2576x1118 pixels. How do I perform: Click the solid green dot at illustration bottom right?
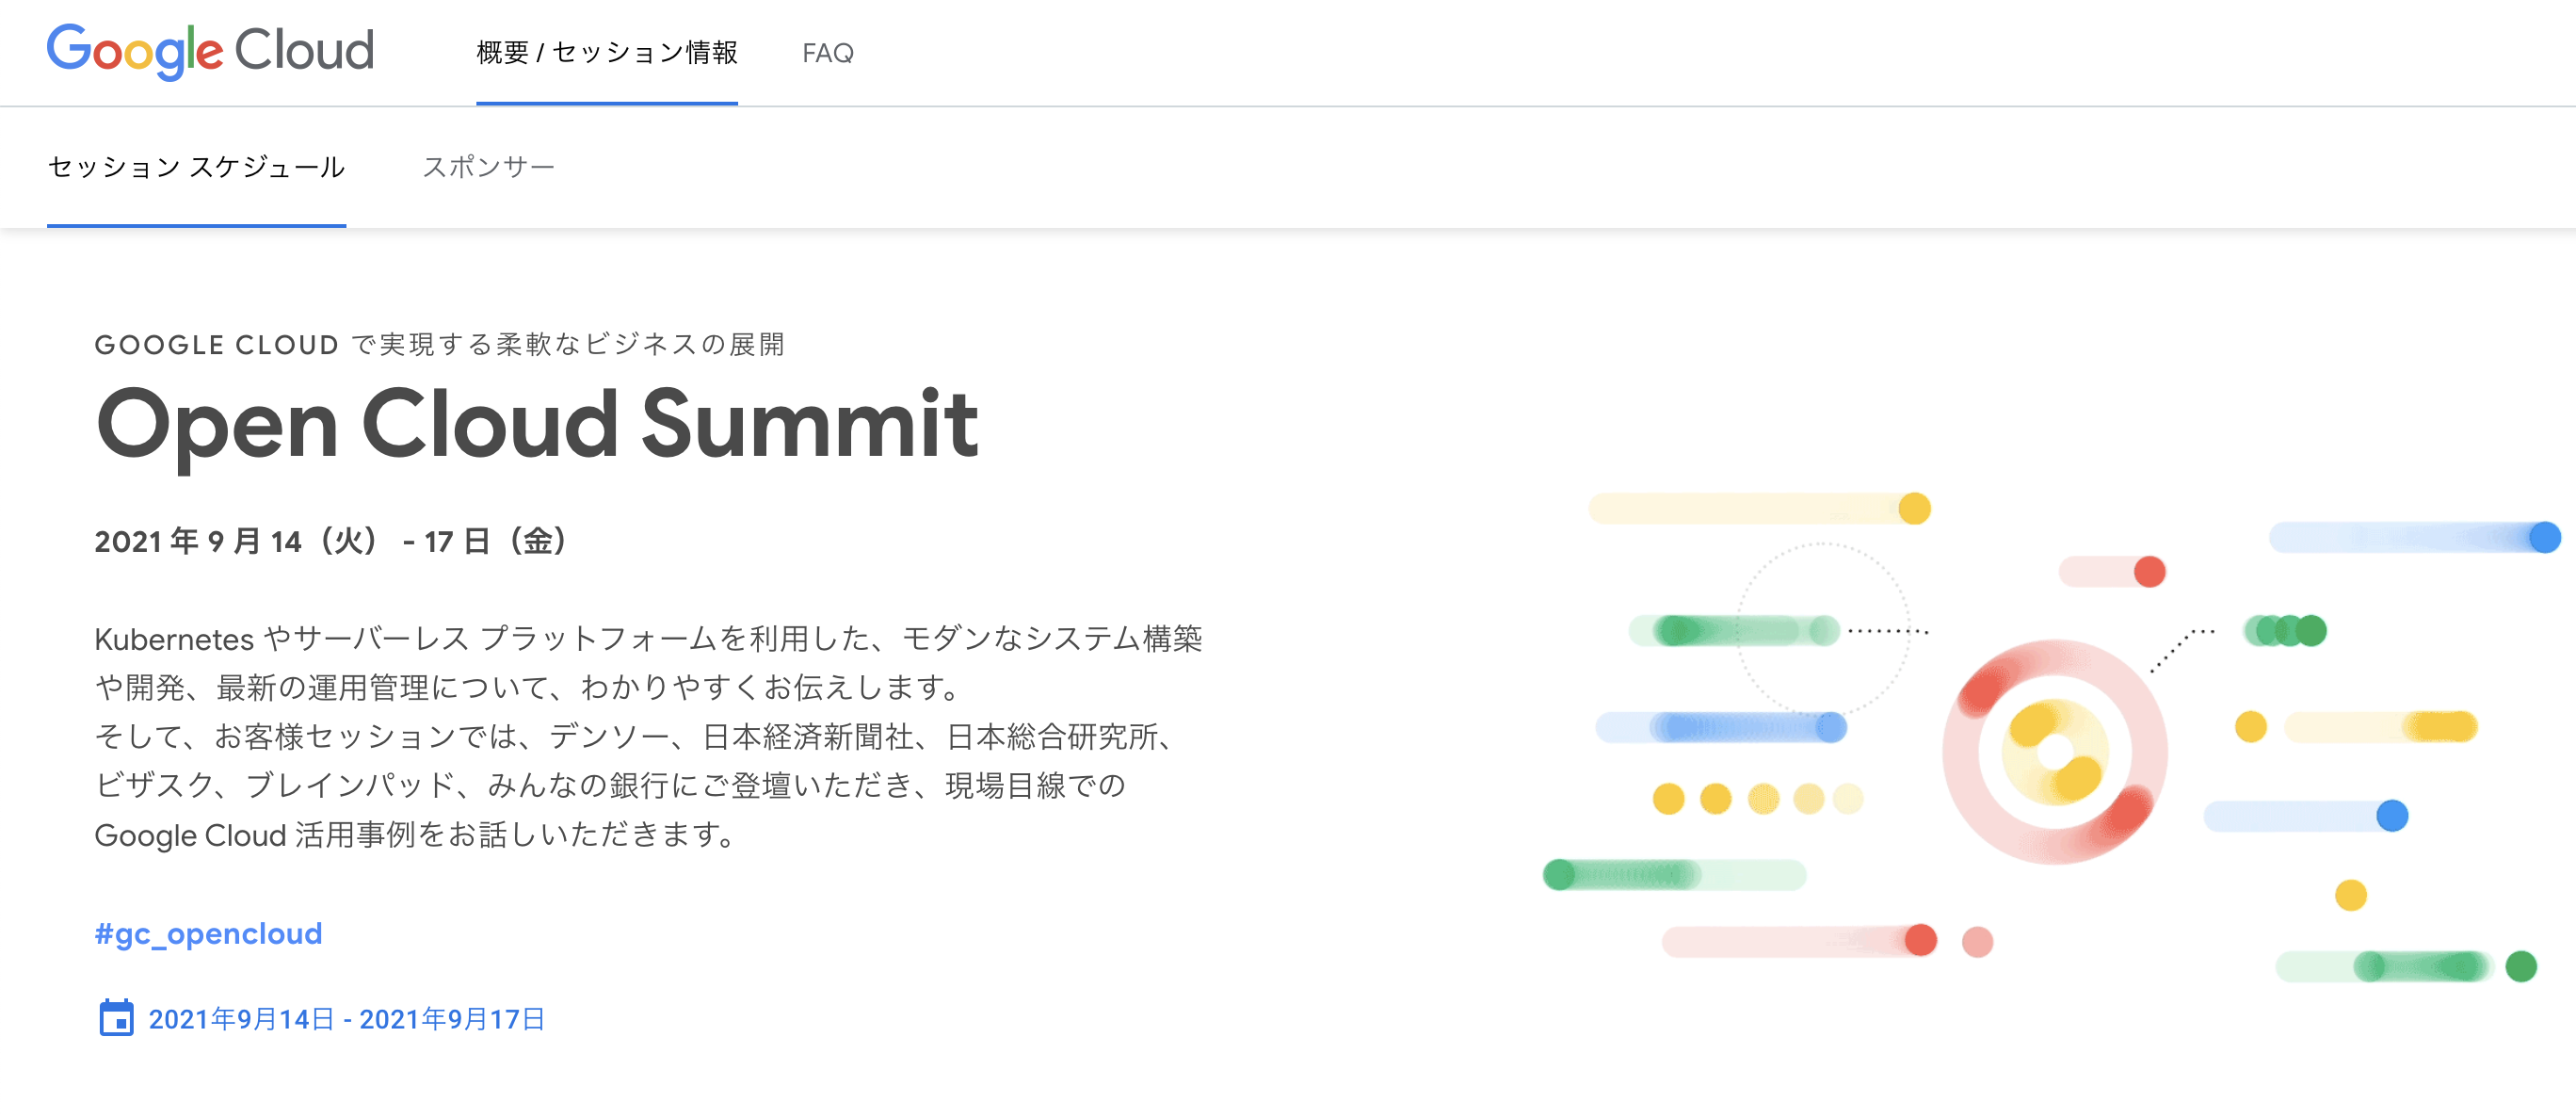2521,966
